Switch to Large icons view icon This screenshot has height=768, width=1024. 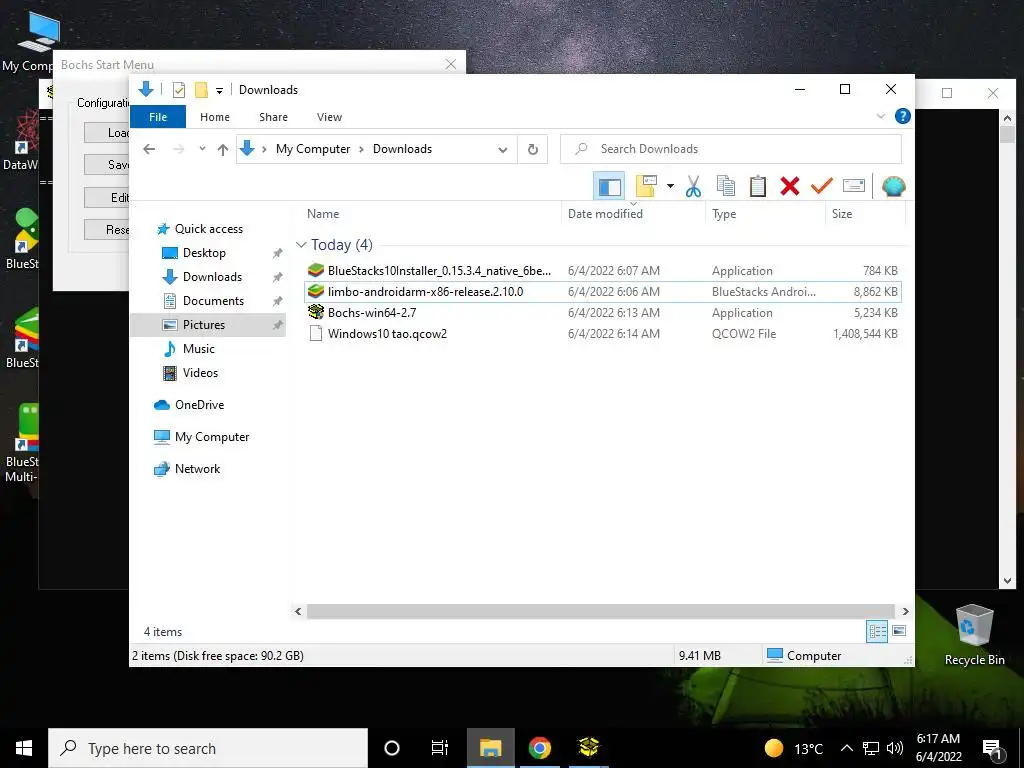(899, 631)
